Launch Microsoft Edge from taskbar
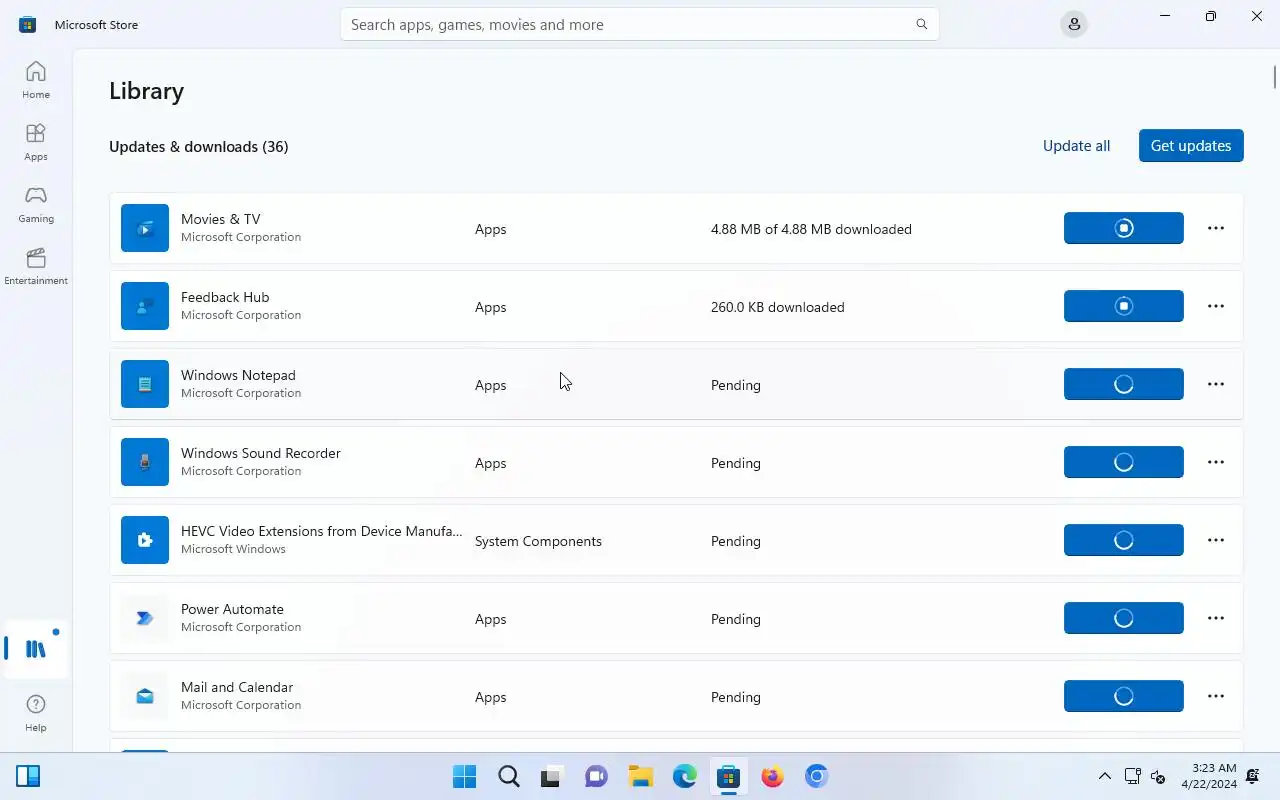 pos(685,776)
